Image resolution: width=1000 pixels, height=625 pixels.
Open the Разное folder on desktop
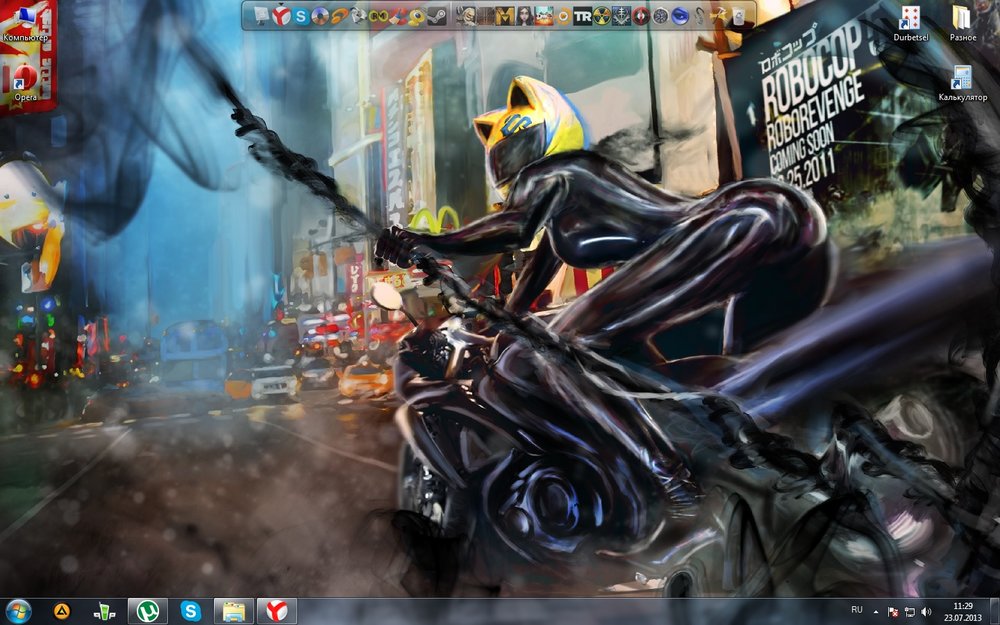[962, 22]
